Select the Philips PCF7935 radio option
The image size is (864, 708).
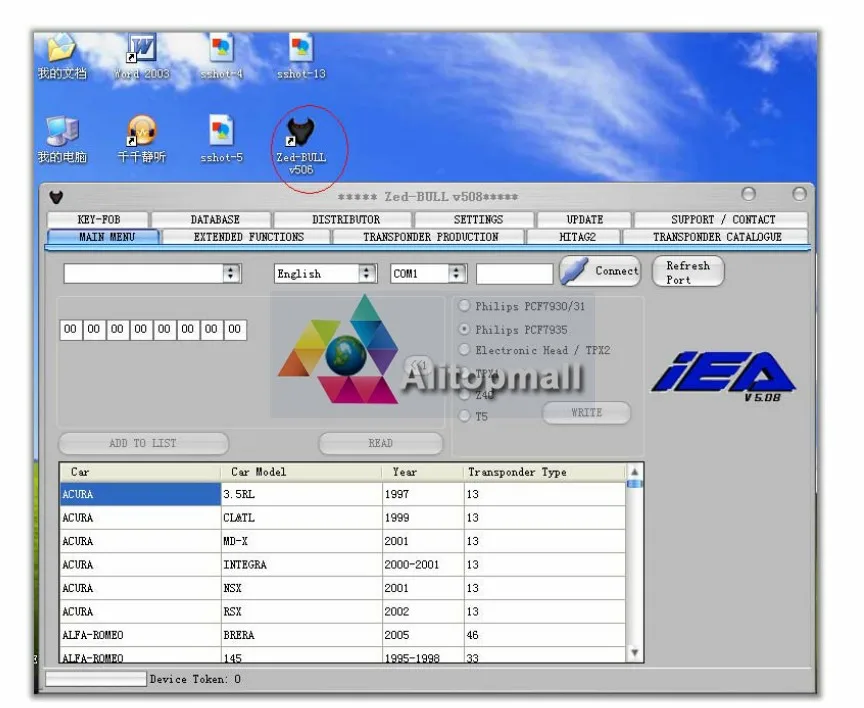(465, 329)
